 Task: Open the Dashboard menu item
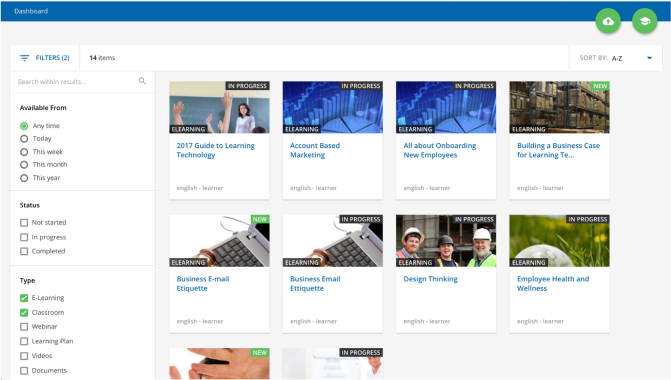click(31, 11)
